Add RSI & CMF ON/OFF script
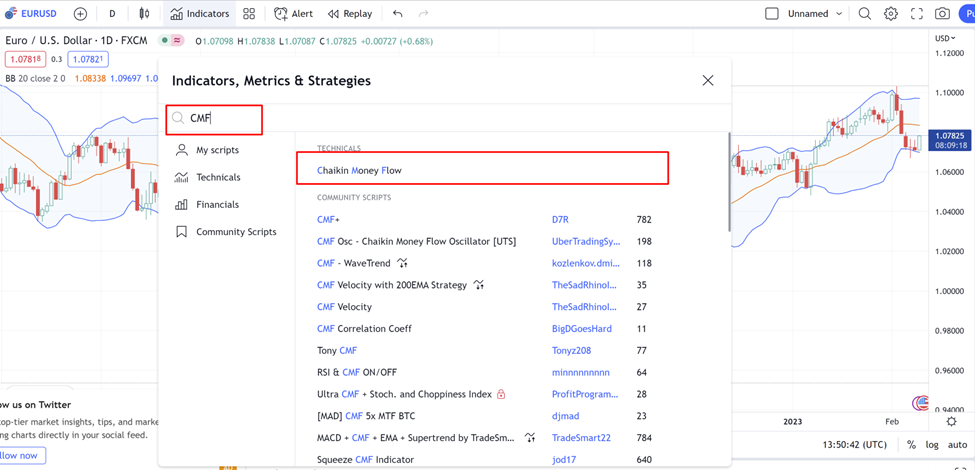975x470 pixels. pos(356,372)
